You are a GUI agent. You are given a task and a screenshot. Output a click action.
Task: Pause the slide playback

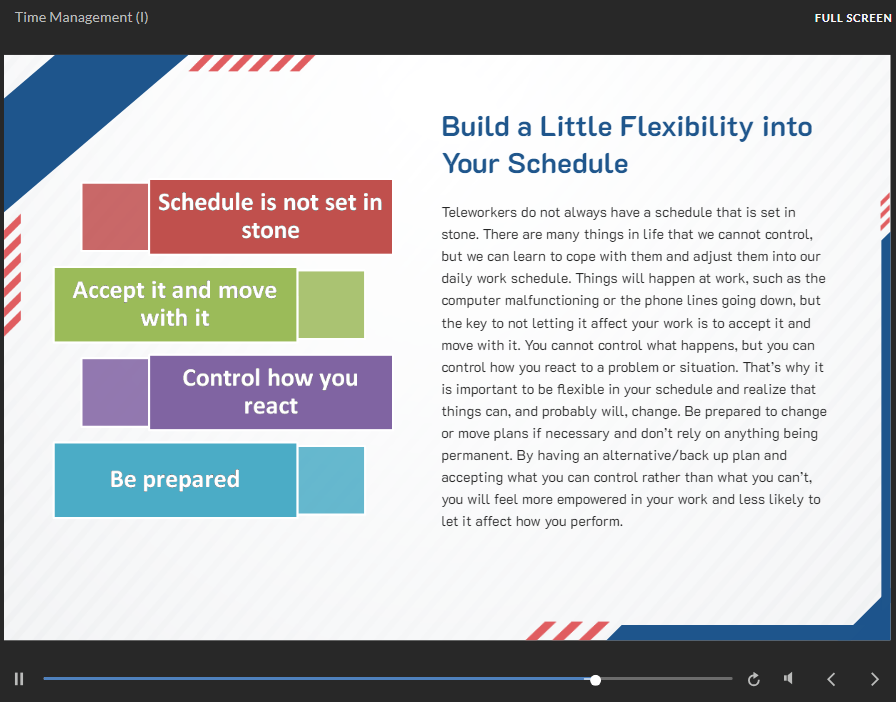(19, 679)
